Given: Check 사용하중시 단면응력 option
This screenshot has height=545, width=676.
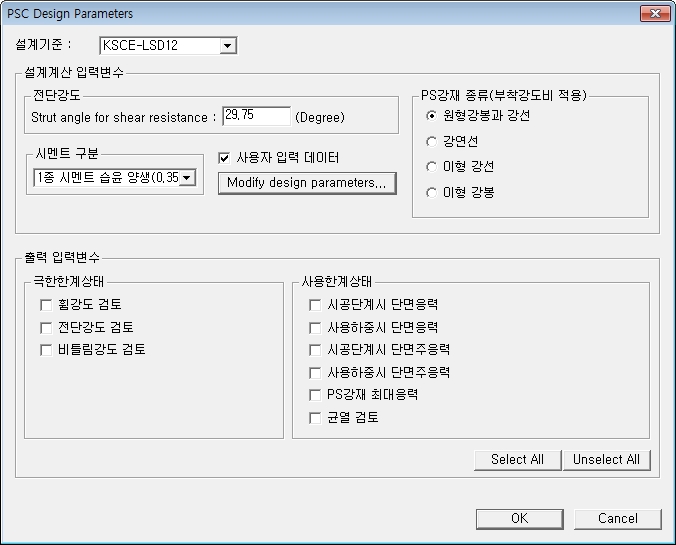Looking at the screenshot, I should (315, 328).
